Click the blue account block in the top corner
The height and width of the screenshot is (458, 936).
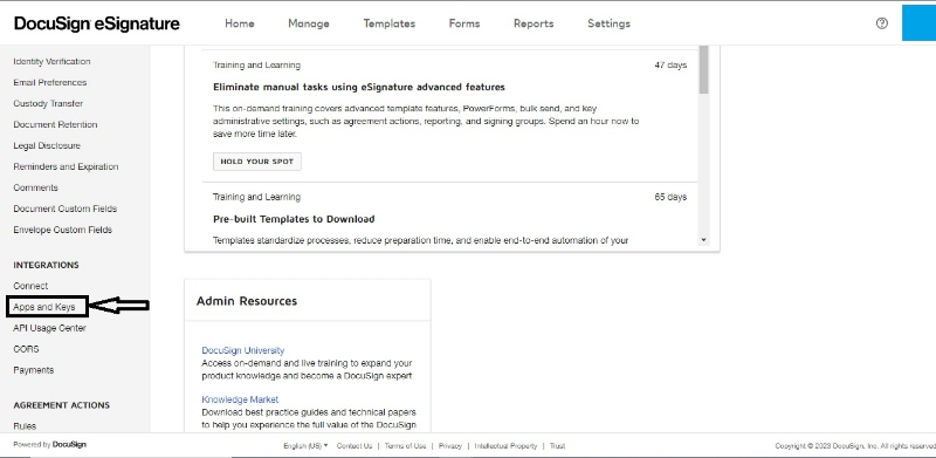click(x=919, y=23)
